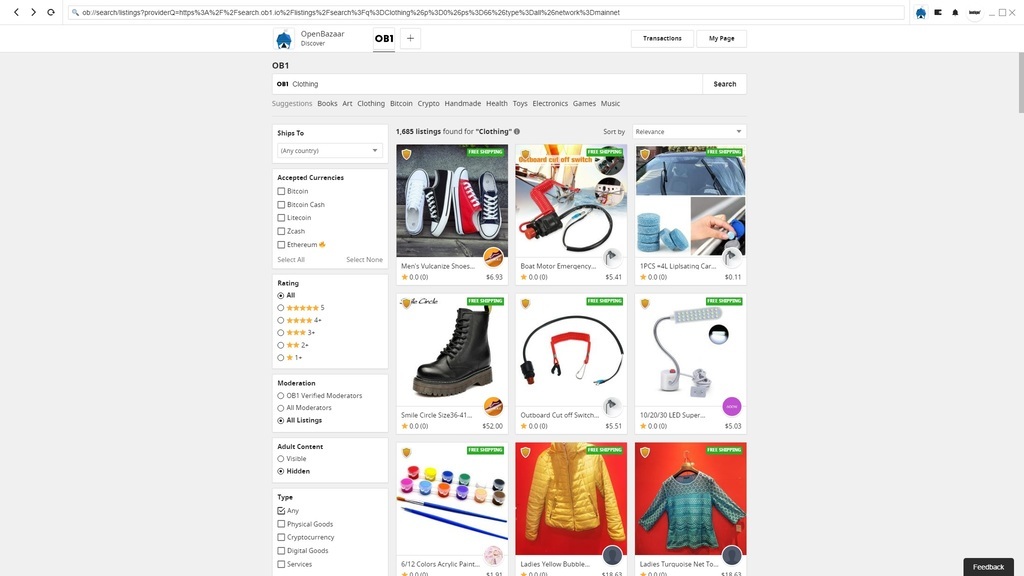1024x576 pixels.
Task: Check the Litecoin currency filter
Action: 281,218
